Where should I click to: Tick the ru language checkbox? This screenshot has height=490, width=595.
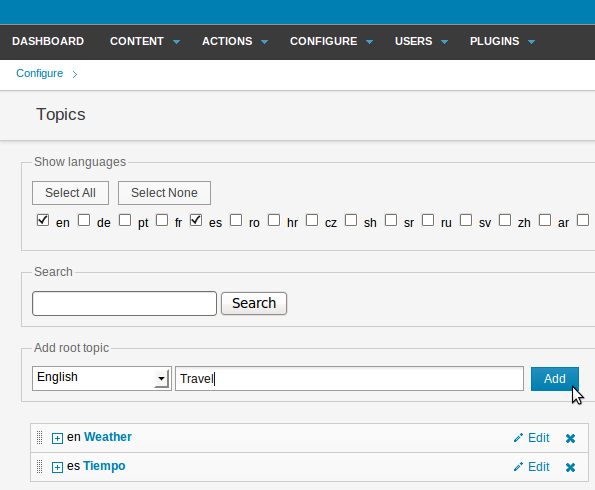[x=428, y=220]
